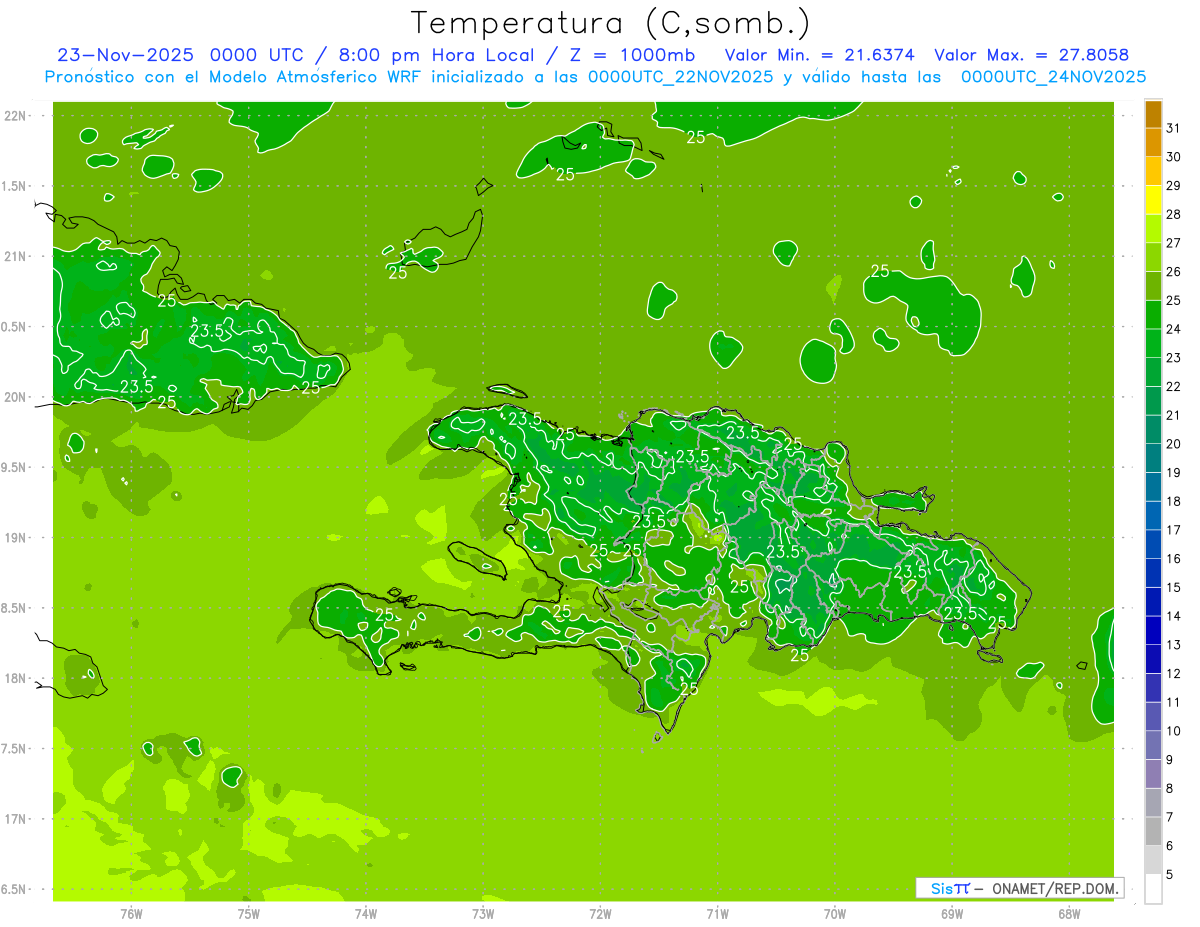Click the "0000UTC_22NOV2025" initialization time
Image resolution: width=1200 pixels, height=927 pixels.
pyautogui.click(x=681, y=77)
